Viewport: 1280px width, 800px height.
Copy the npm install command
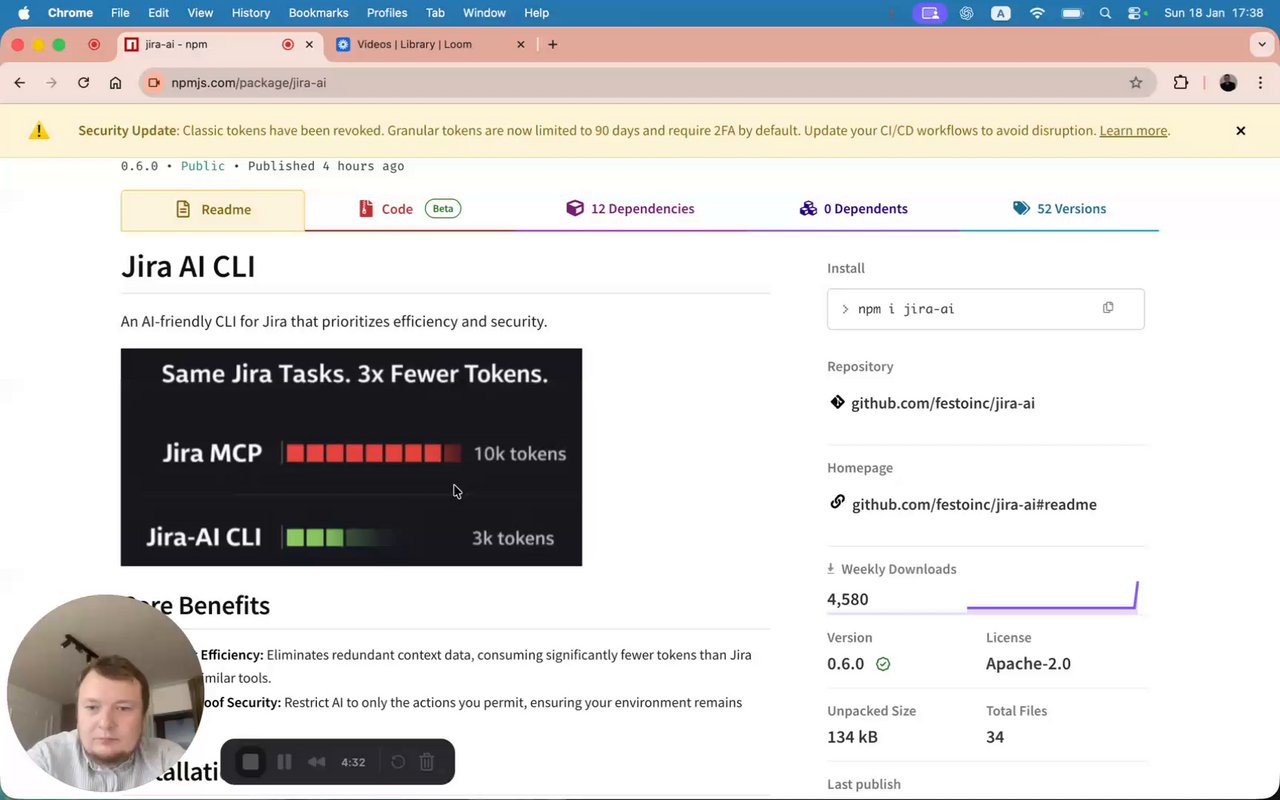(1108, 308)
